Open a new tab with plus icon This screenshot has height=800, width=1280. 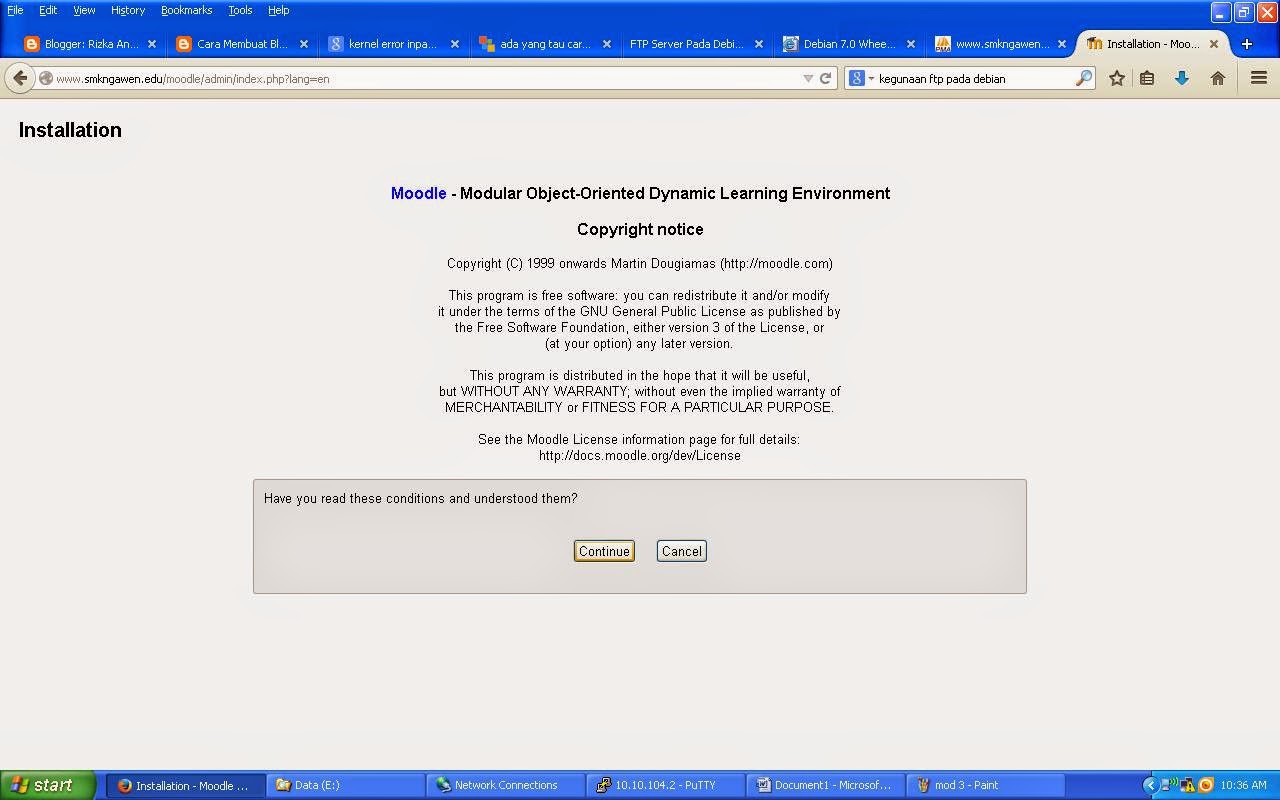click(x=1246, y=44)
